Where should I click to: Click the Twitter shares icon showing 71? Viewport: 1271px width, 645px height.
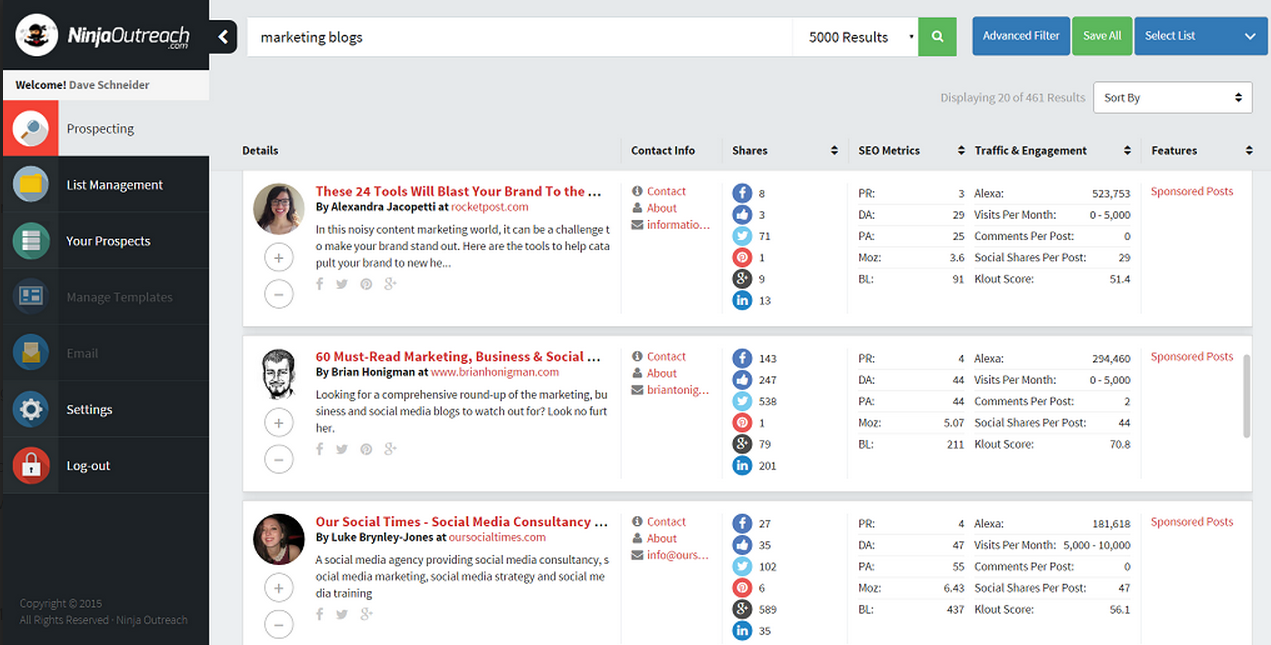click(x=742, y=236)
